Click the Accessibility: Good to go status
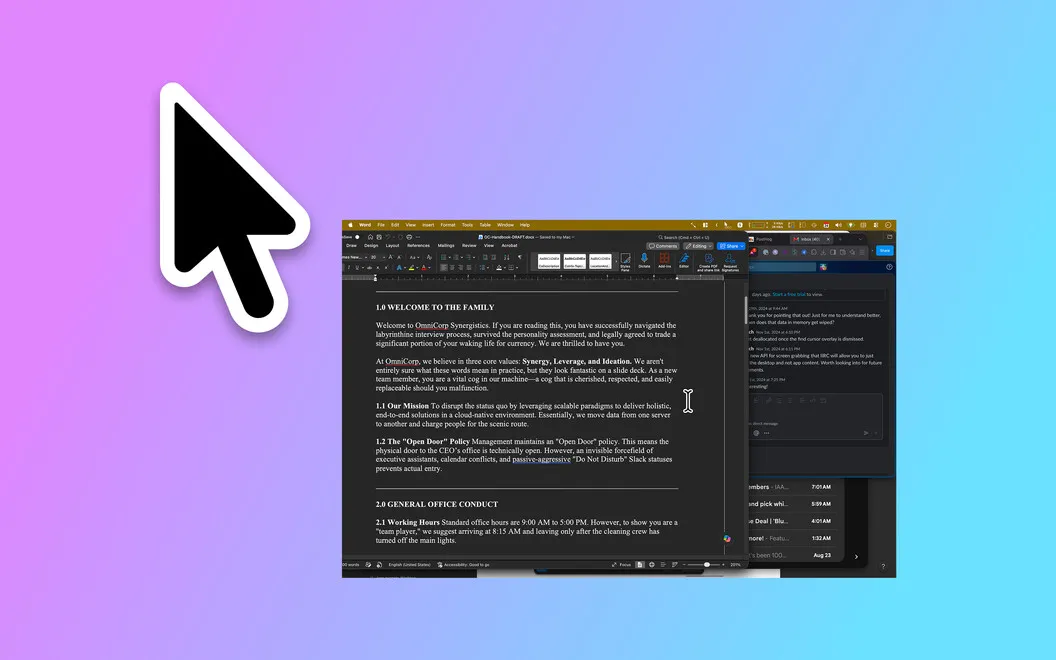 point(463,564)
